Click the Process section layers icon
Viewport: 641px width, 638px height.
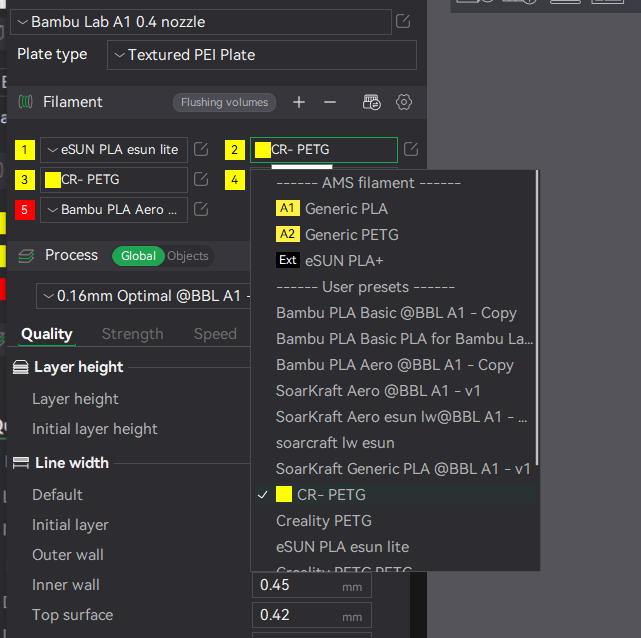pos(26,256)
